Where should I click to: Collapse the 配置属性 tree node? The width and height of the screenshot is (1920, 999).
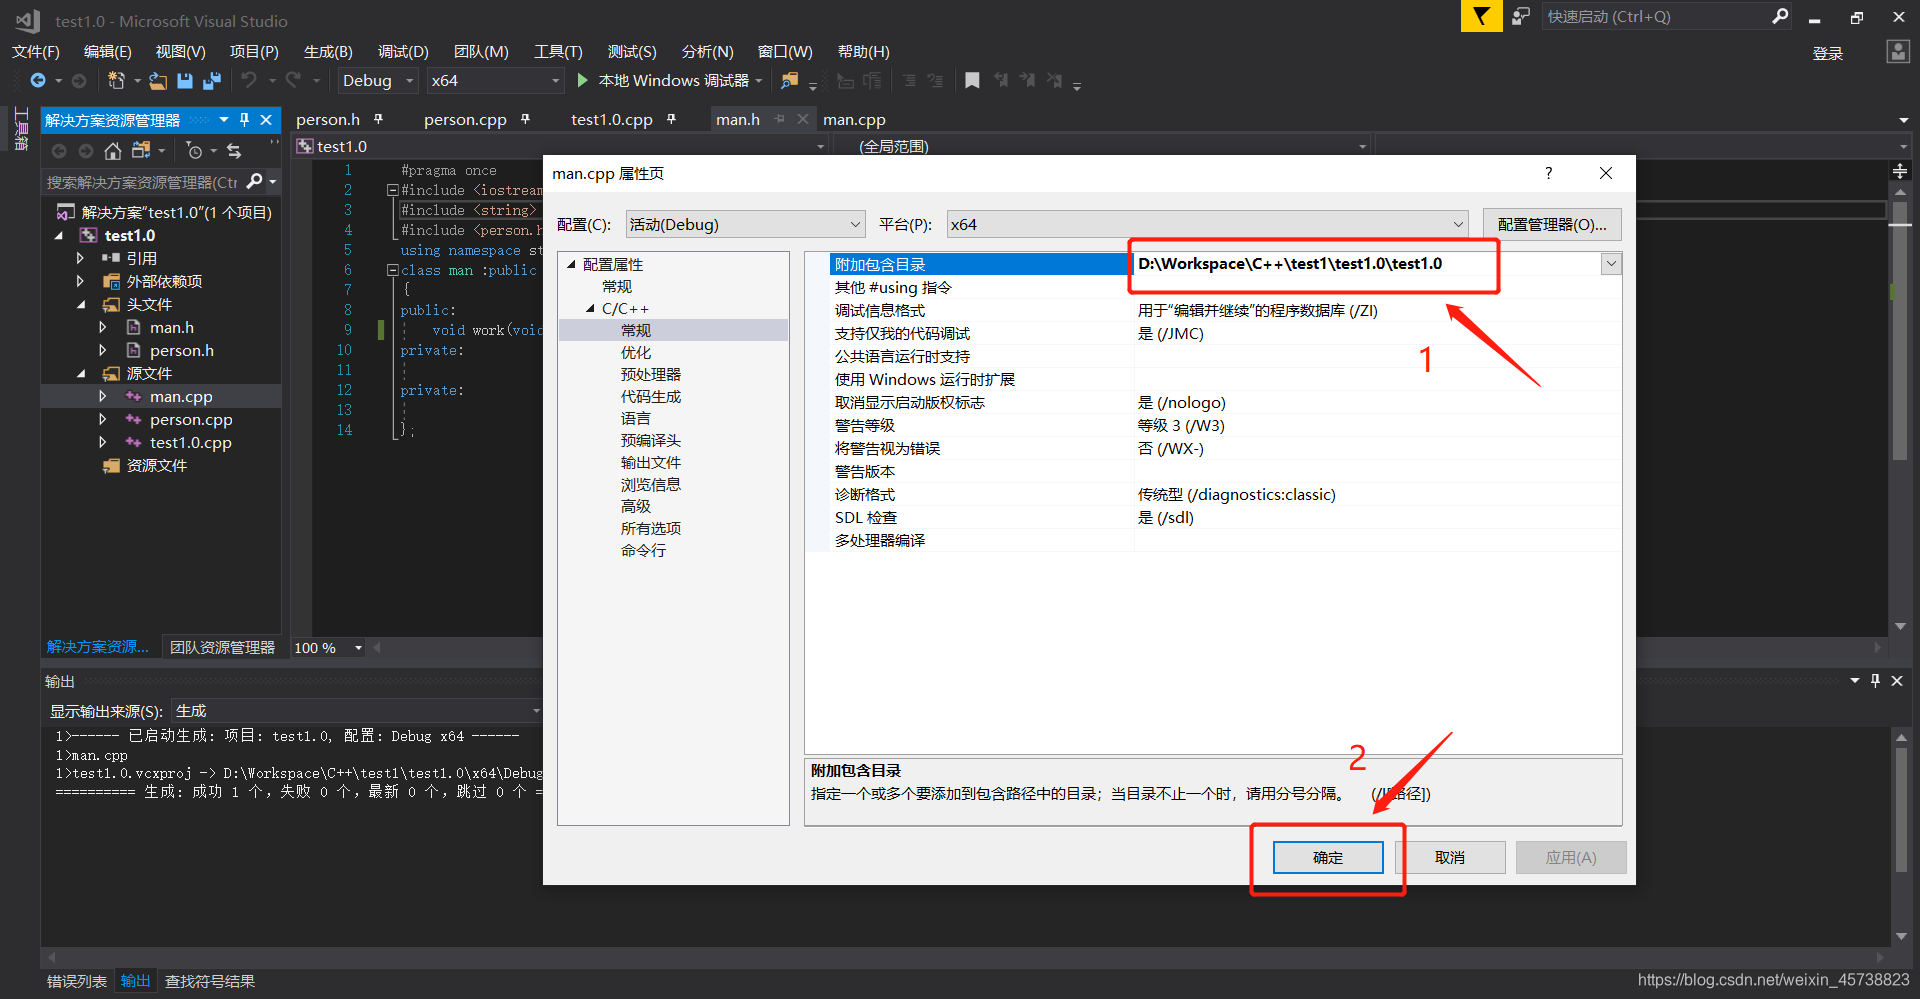point(572,265)
